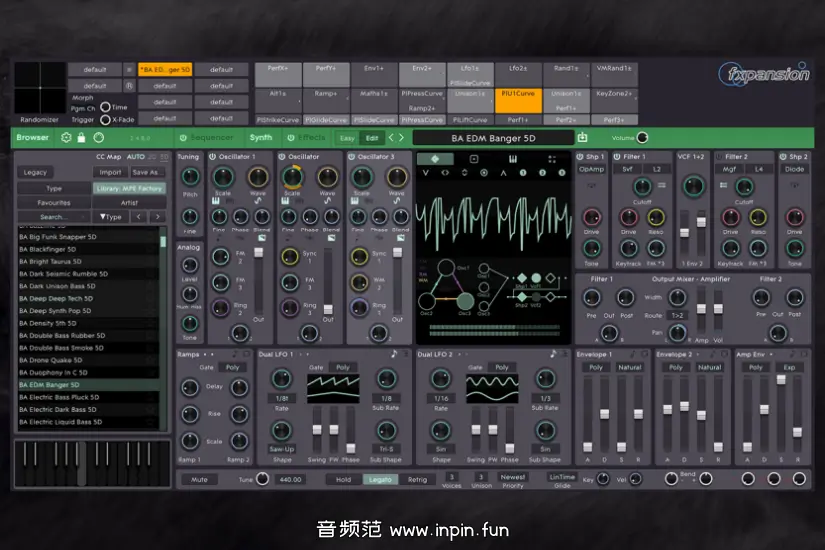This screenshot has height=550, width=825.
Task: Click the save preset icon beside preset name
Action: click(584, 138)
